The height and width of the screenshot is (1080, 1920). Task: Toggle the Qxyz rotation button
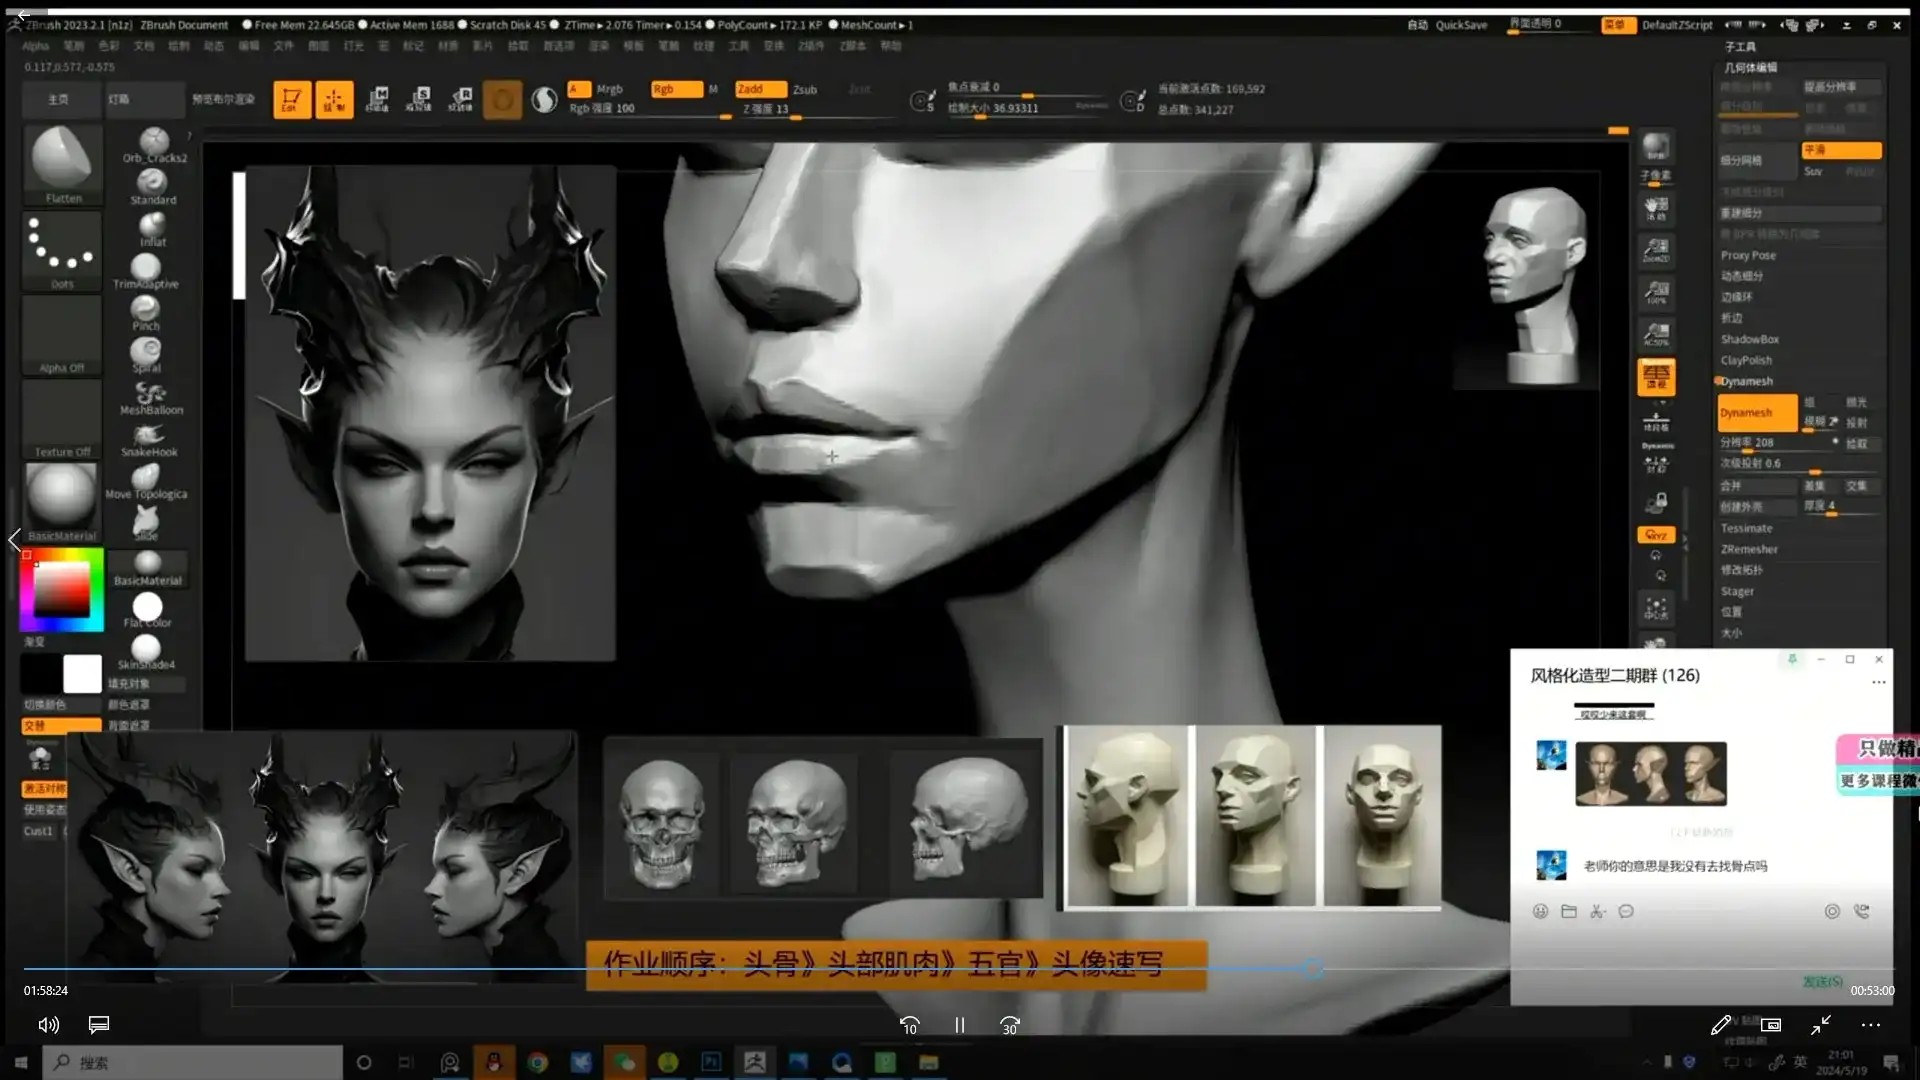1656,534
